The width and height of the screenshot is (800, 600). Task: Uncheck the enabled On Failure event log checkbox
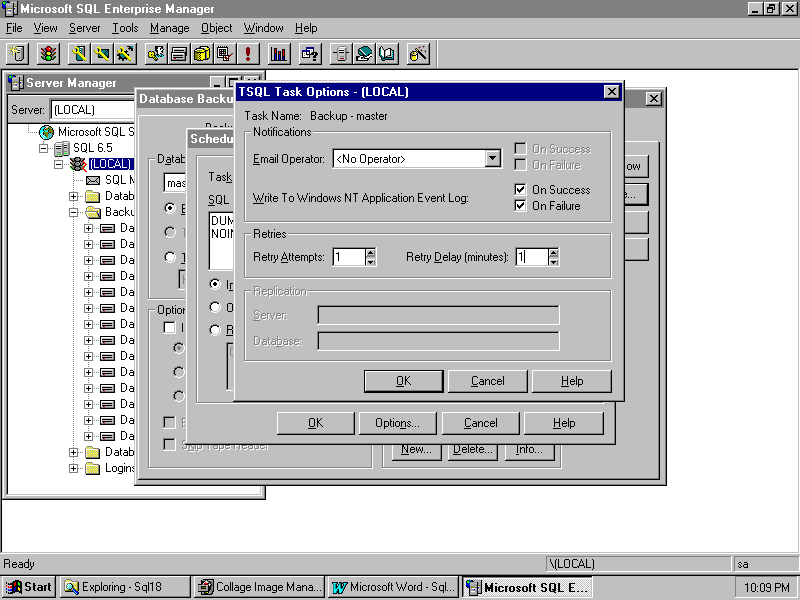pyautogui.click(x=520, y=206)
